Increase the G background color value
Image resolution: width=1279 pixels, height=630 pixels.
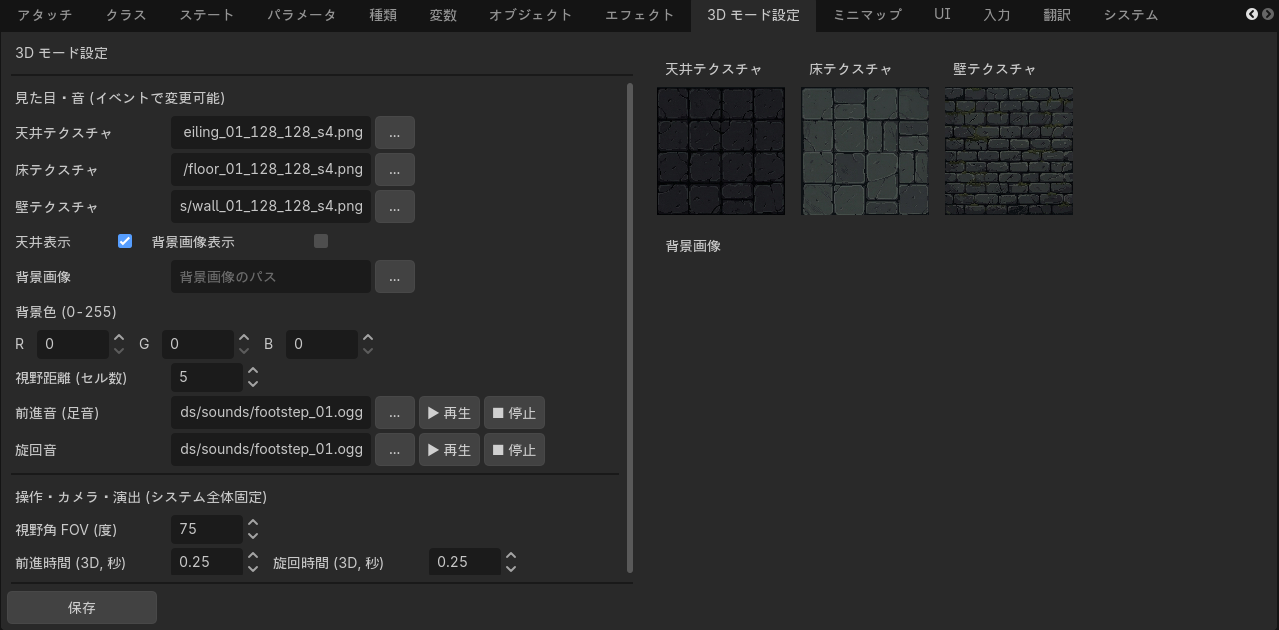tap(244, 338)
